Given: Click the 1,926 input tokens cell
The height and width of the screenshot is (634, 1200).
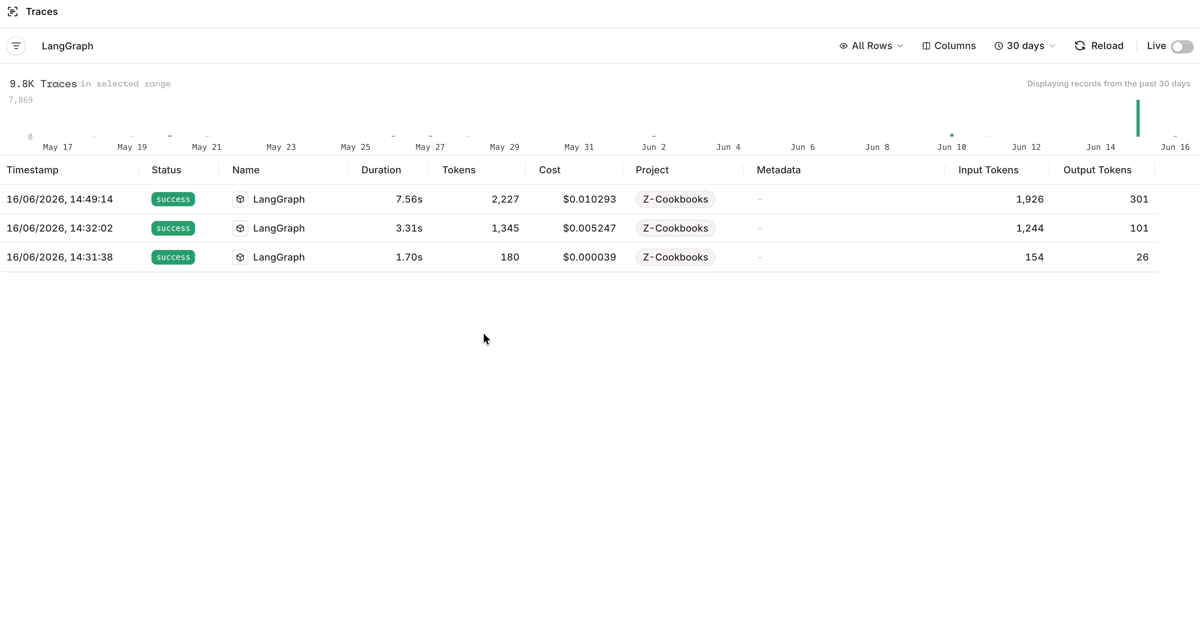Looking at the screenshot, I should [1030, 199].
